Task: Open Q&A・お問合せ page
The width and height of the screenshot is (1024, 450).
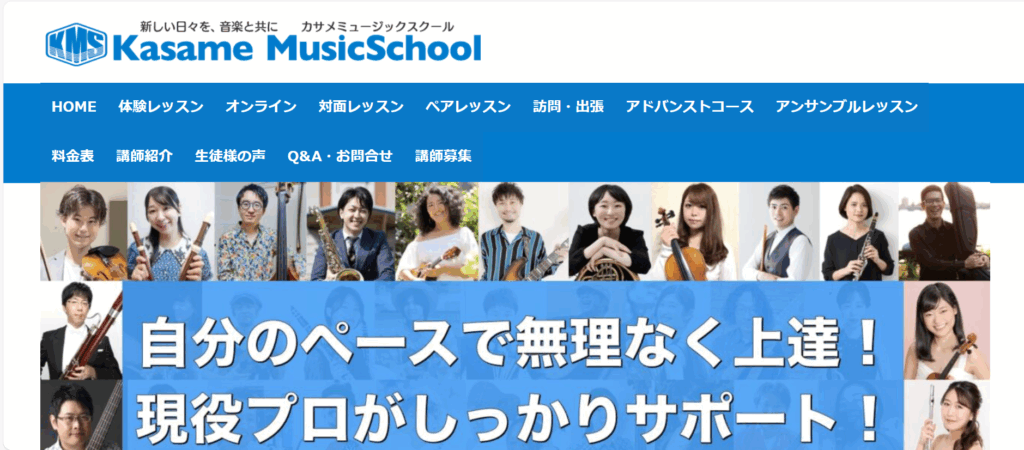Action: tap(340, 157)
